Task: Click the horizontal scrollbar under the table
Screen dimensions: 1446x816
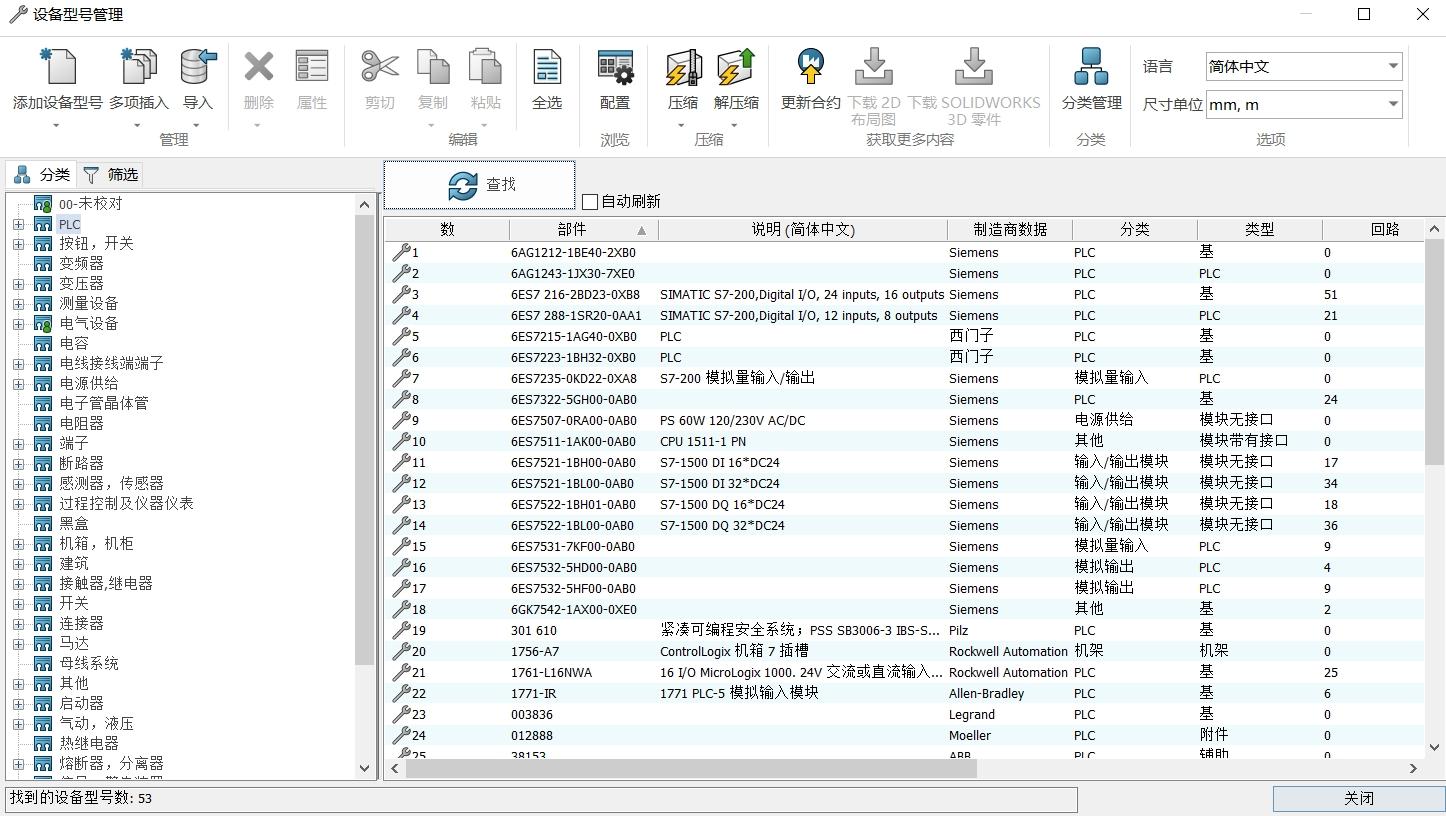Action: [x=690, y=768]
